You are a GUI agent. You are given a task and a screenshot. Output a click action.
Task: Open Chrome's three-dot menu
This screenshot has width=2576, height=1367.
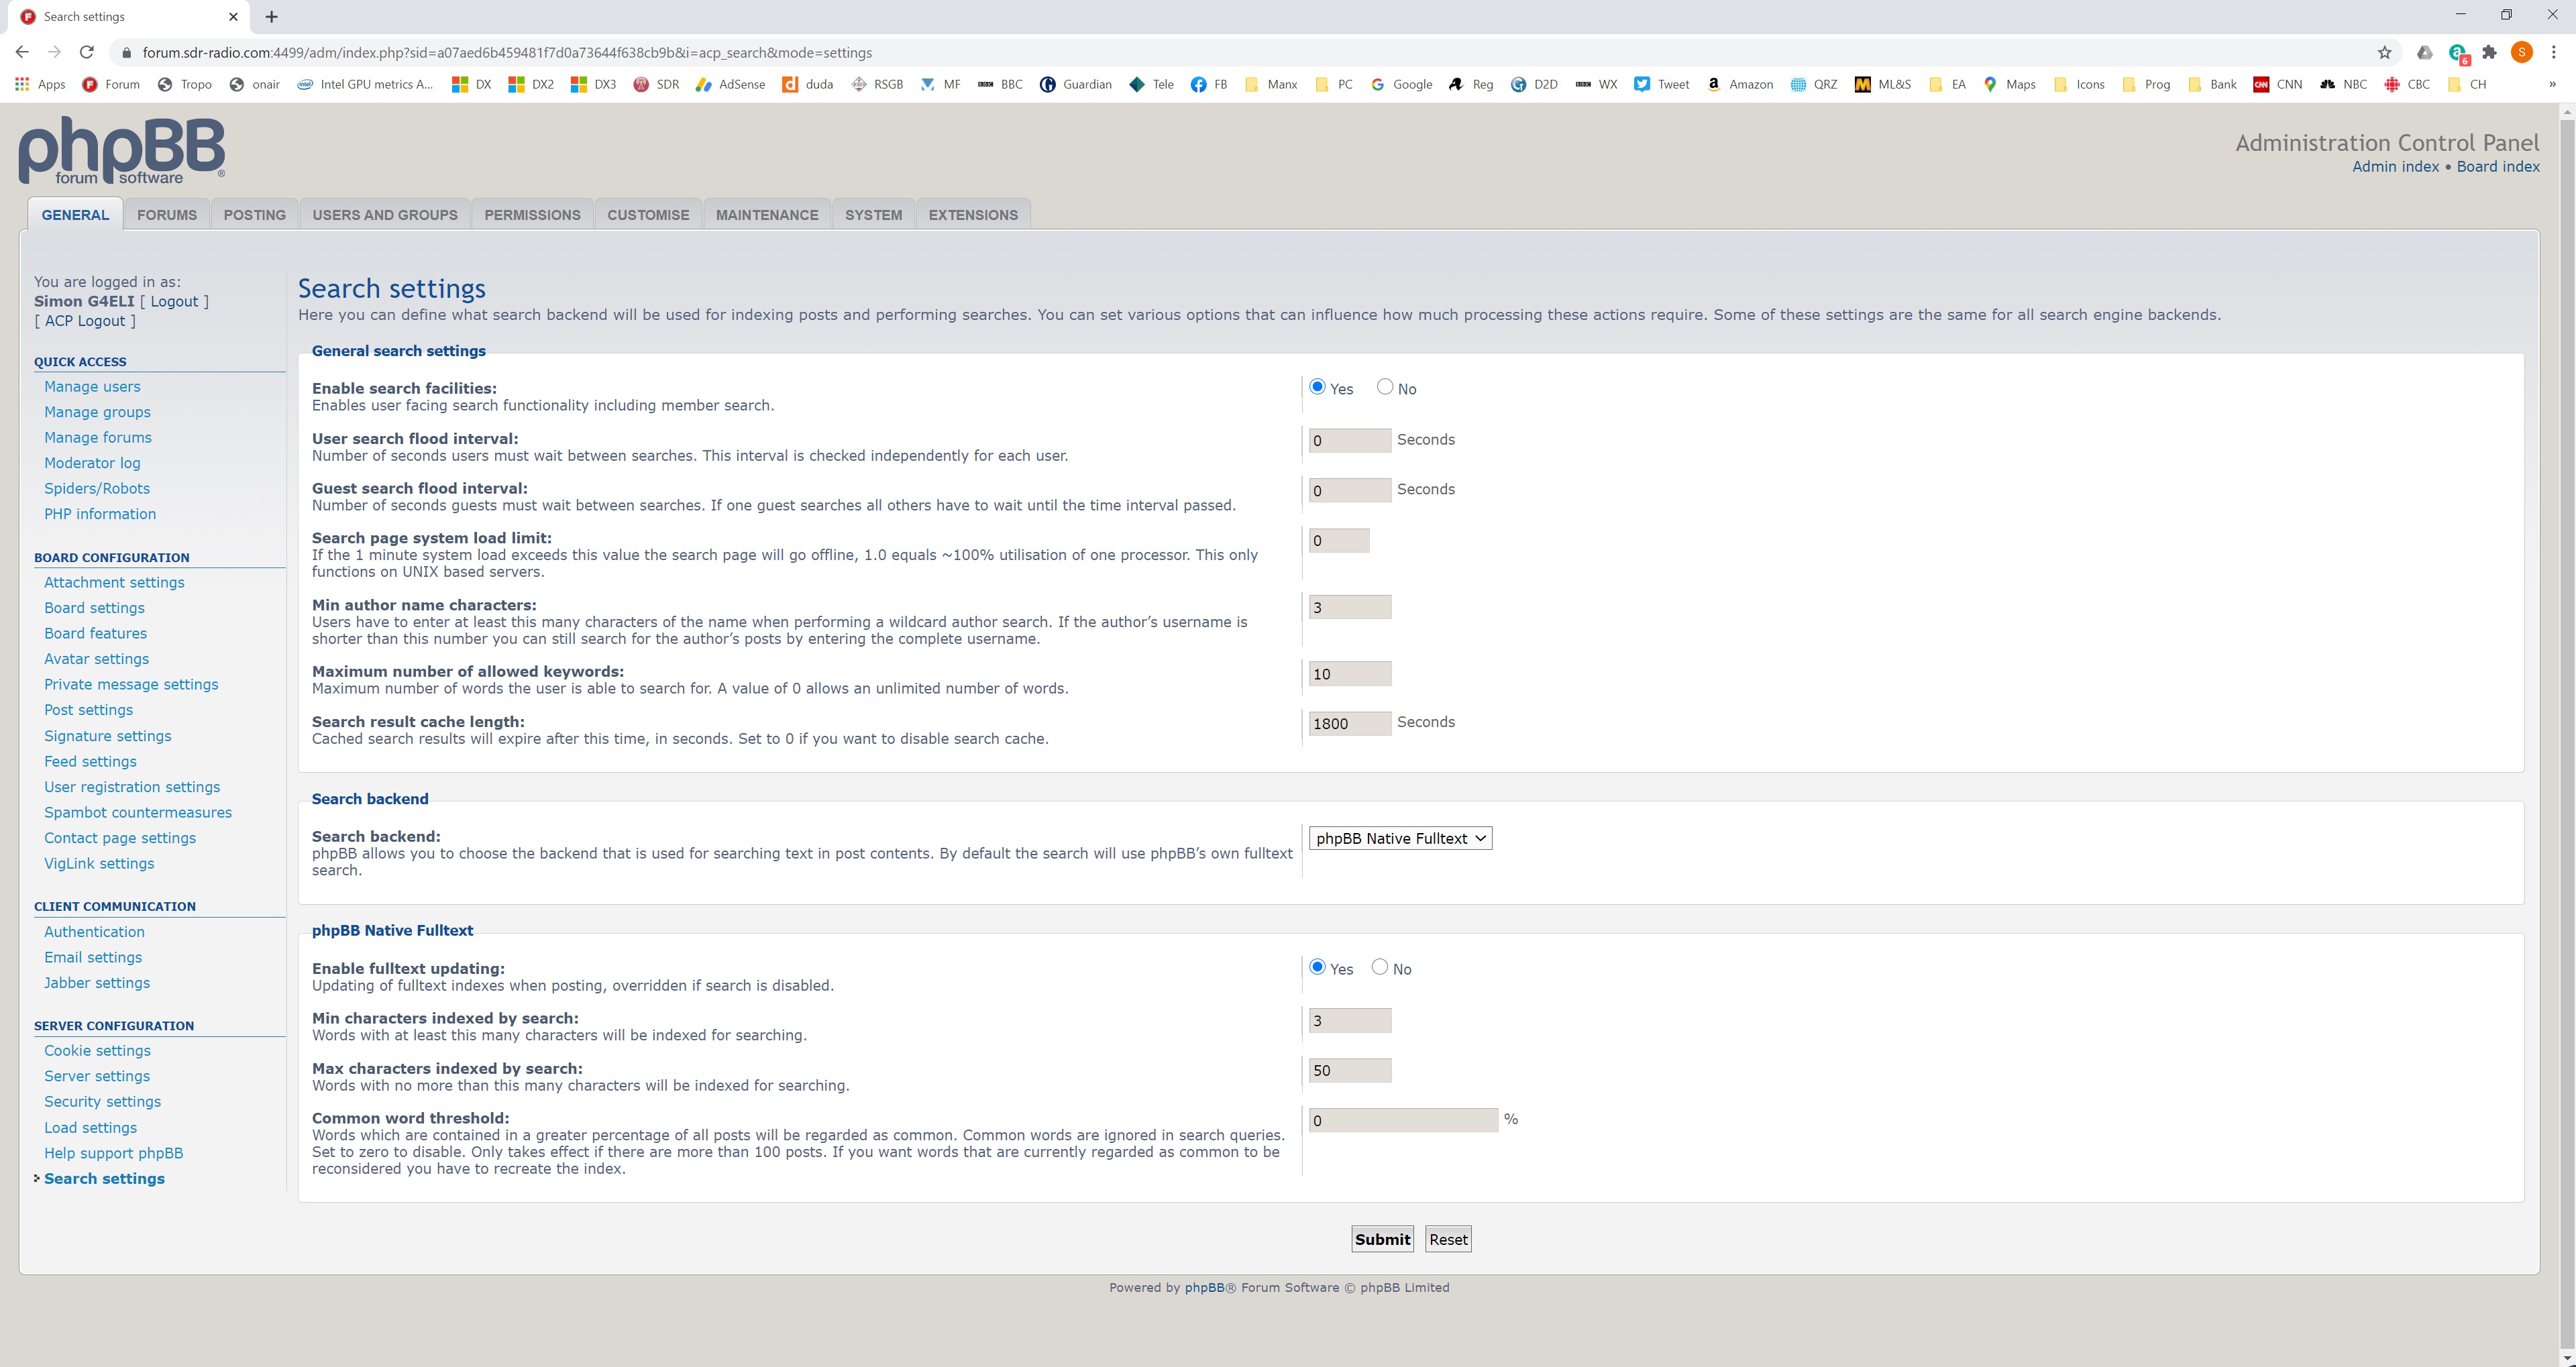(2553, 52)
